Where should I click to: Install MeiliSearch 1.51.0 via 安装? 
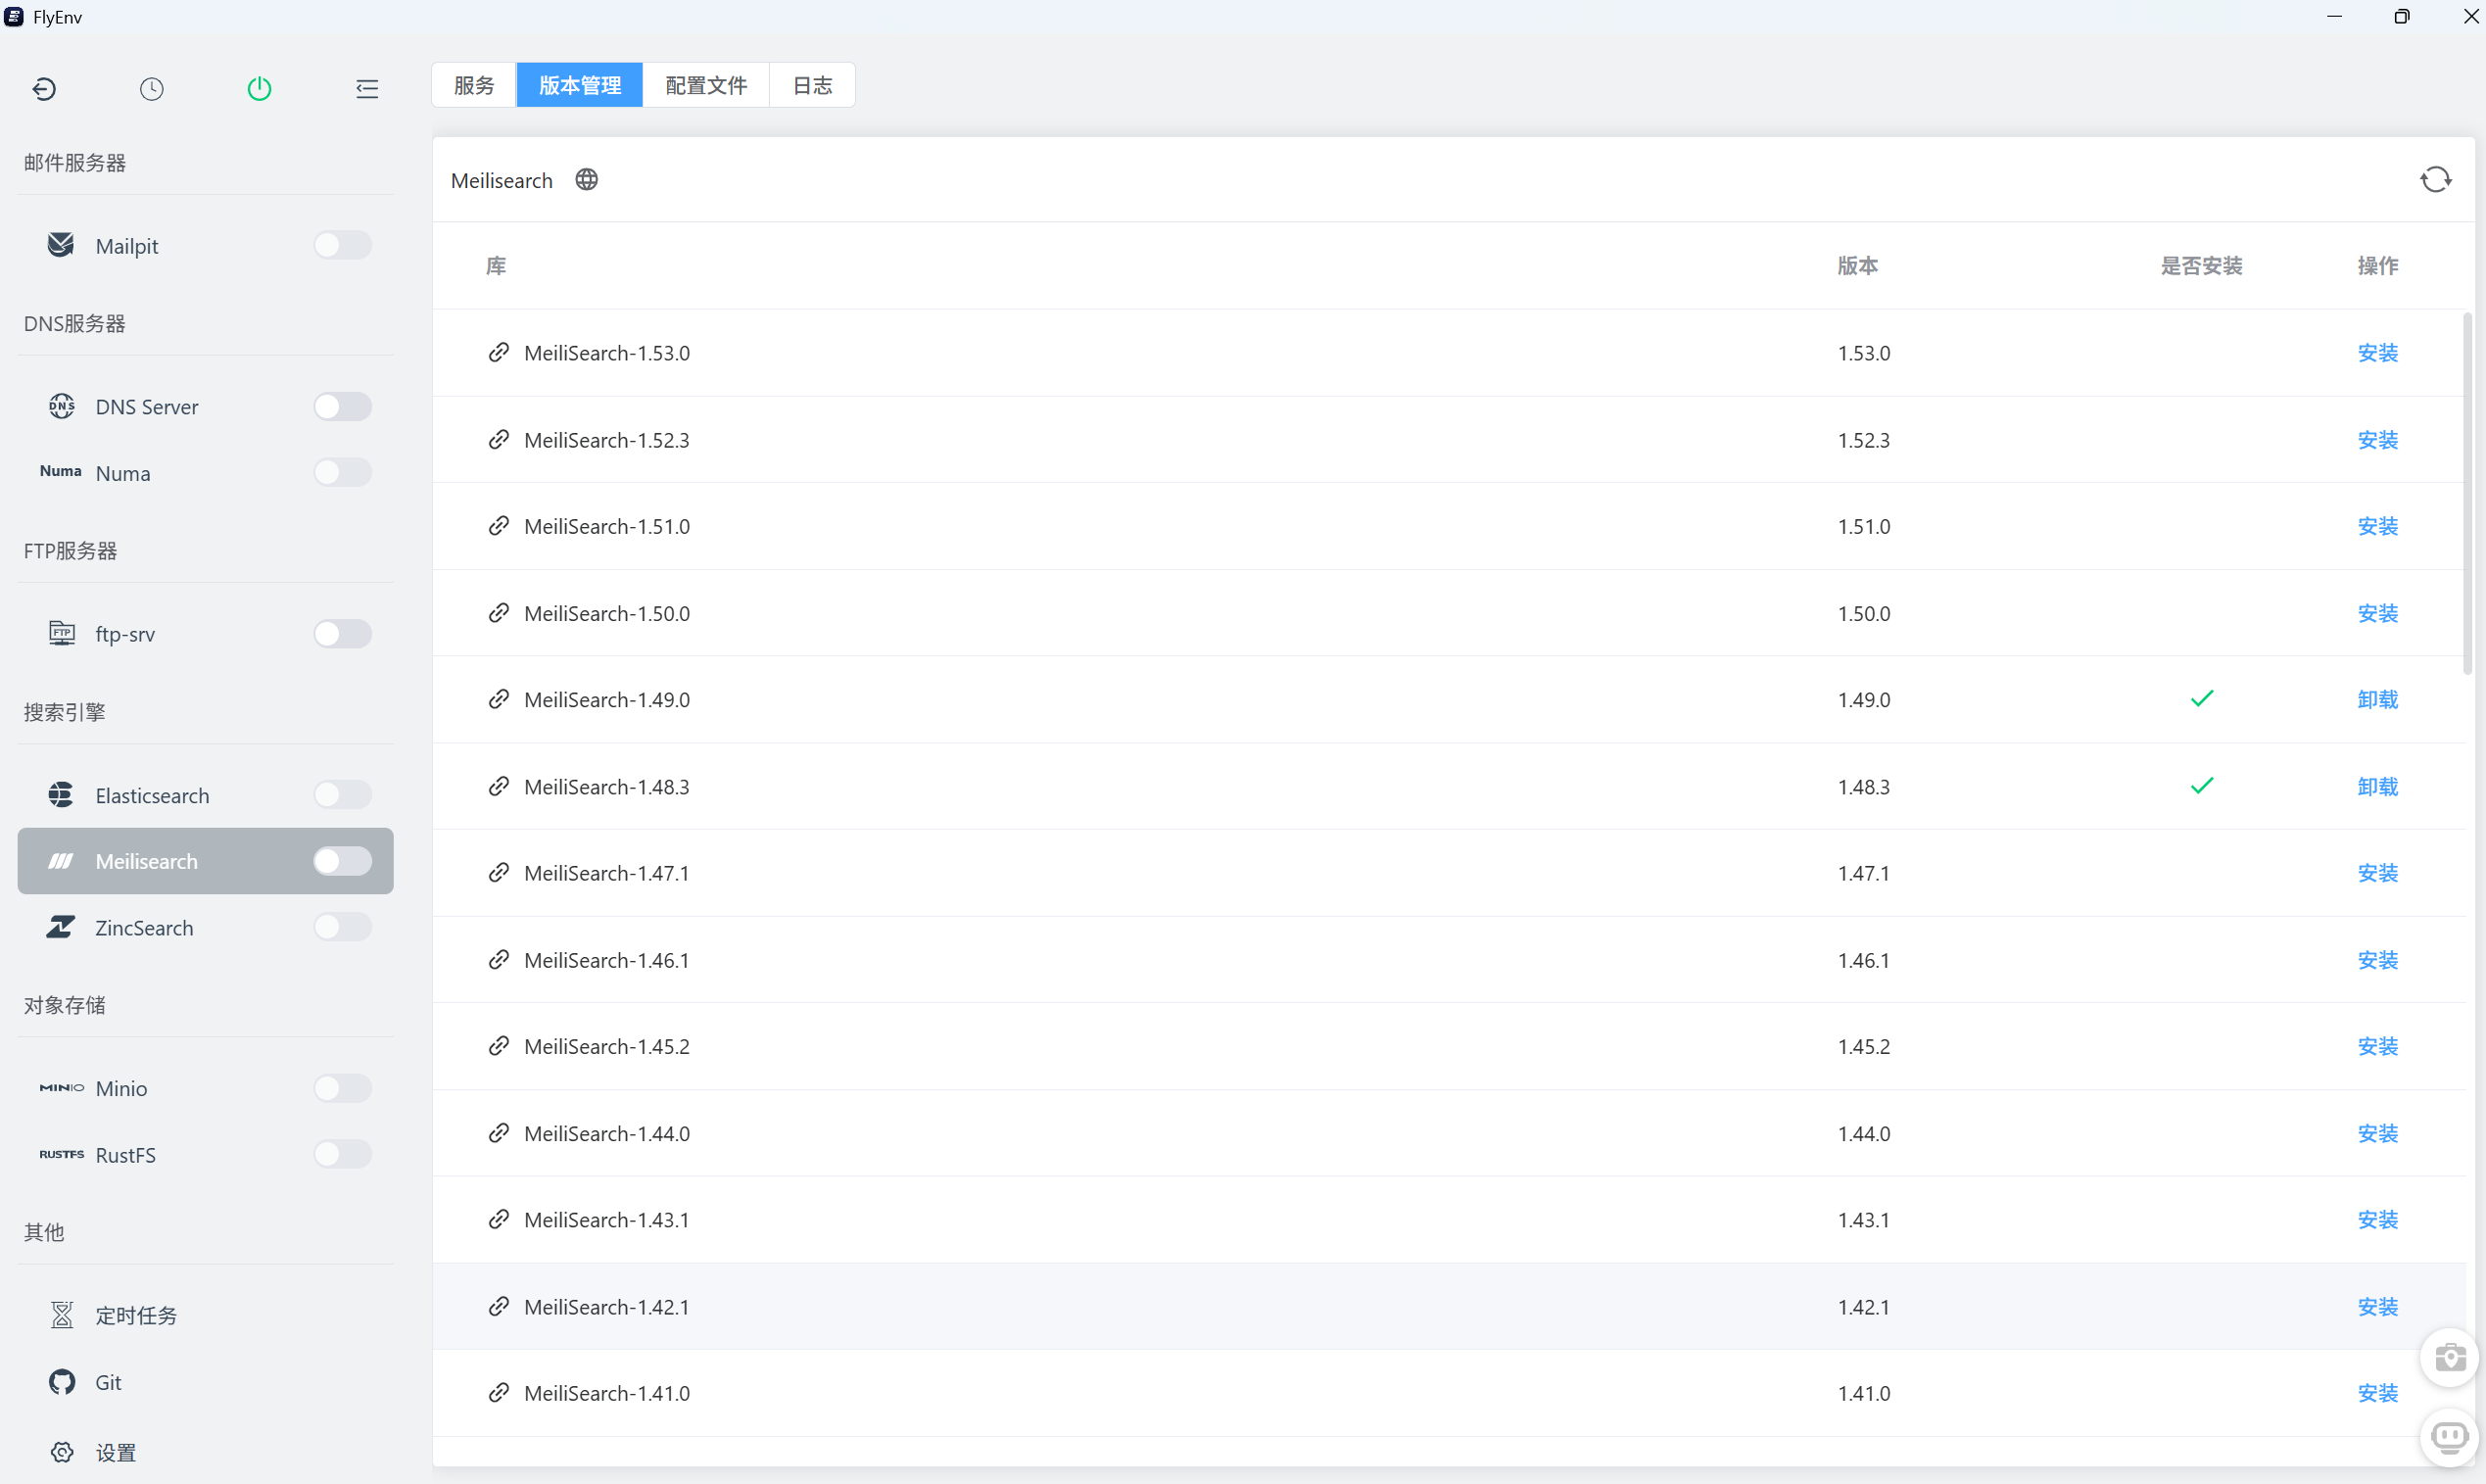[x=2378, y=526]
